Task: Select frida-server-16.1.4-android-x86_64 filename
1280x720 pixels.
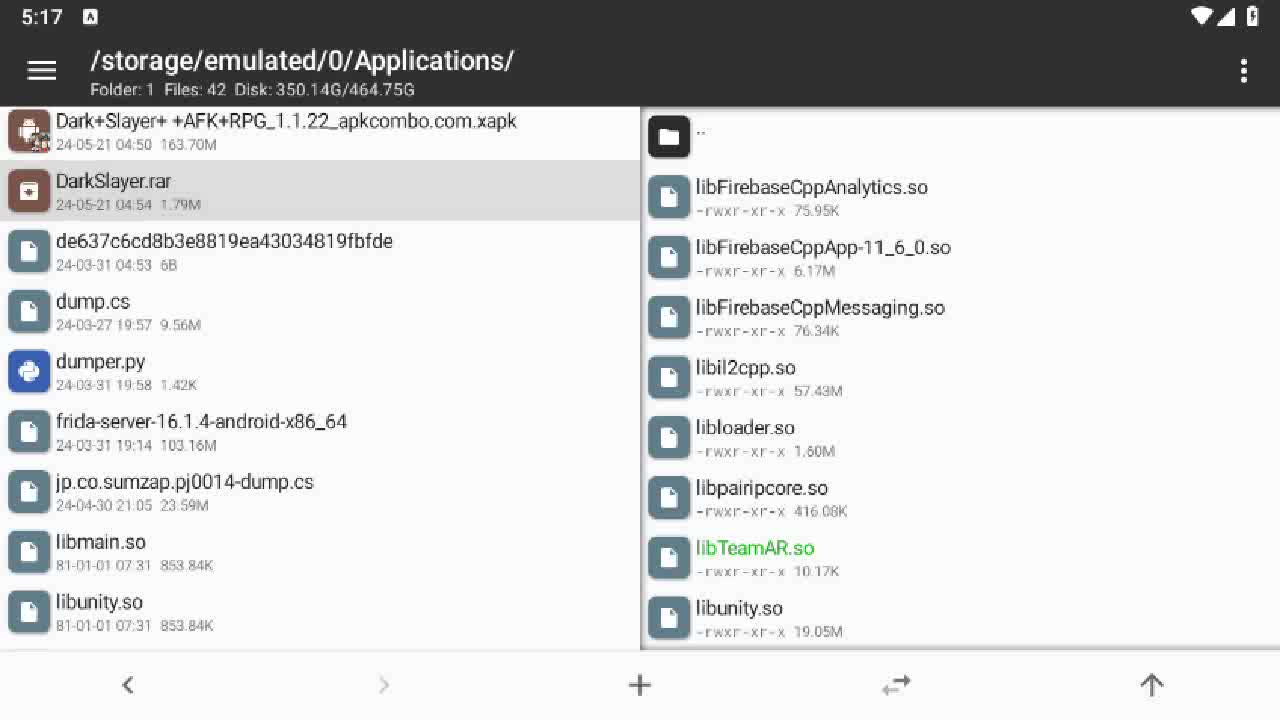Action: pos(201,422)
